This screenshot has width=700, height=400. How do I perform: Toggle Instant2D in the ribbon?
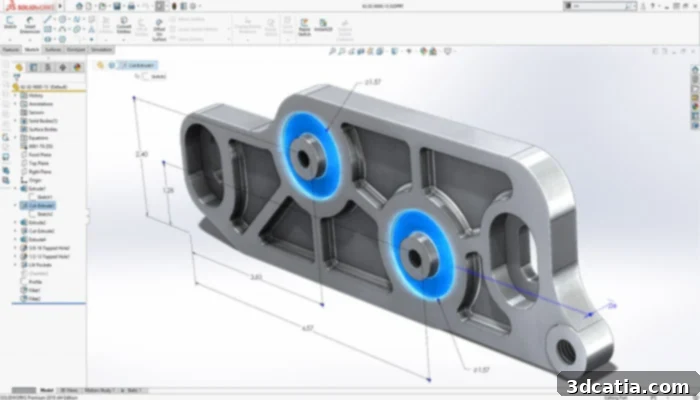323,25
